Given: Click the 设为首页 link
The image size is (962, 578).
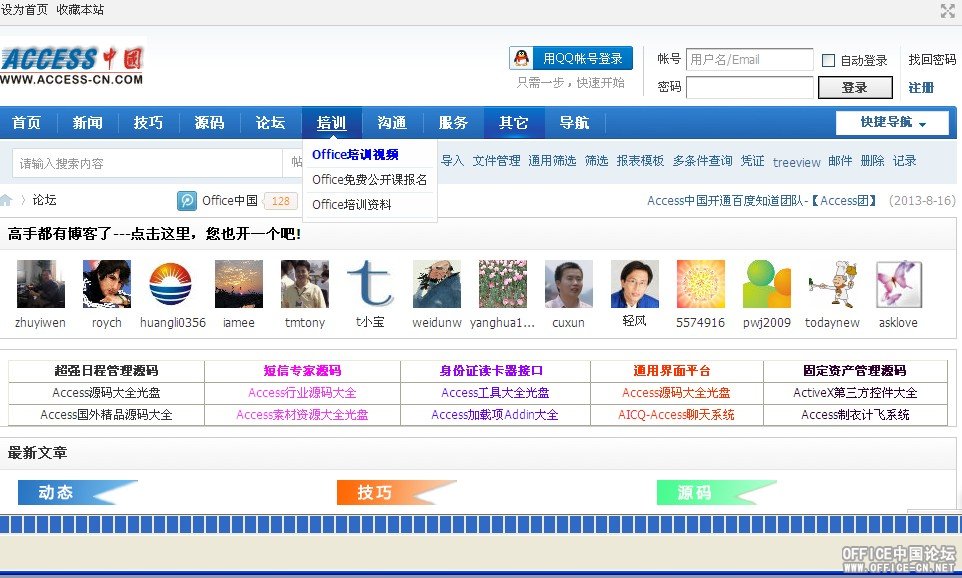Looking at the screenshot, I should click(25, 10).
